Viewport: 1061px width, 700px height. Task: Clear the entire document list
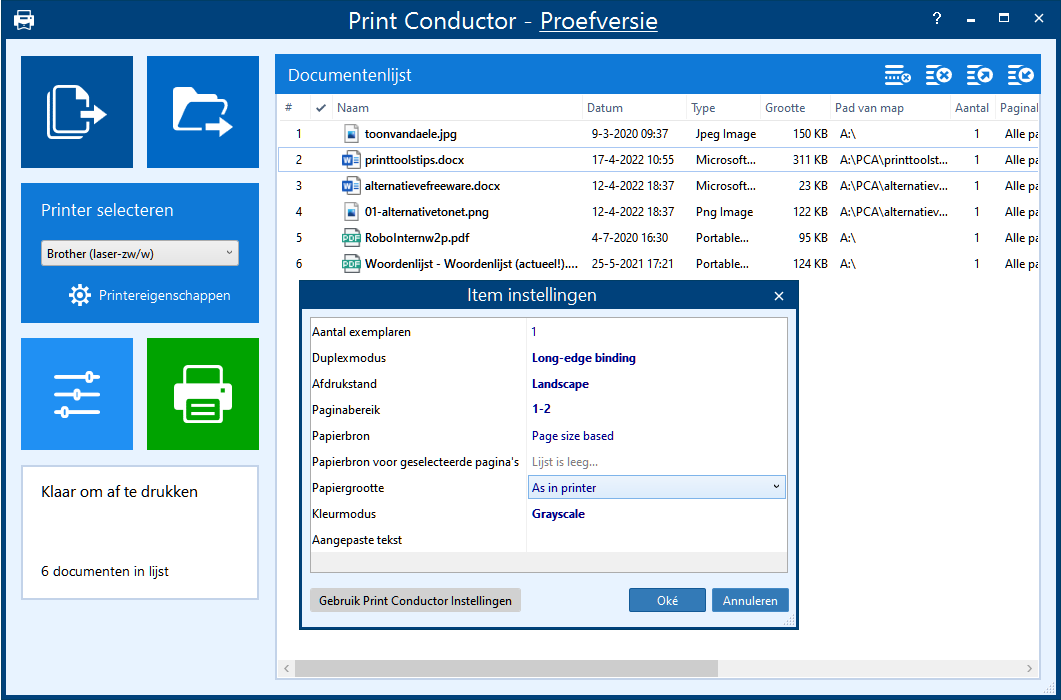(939, 75)
